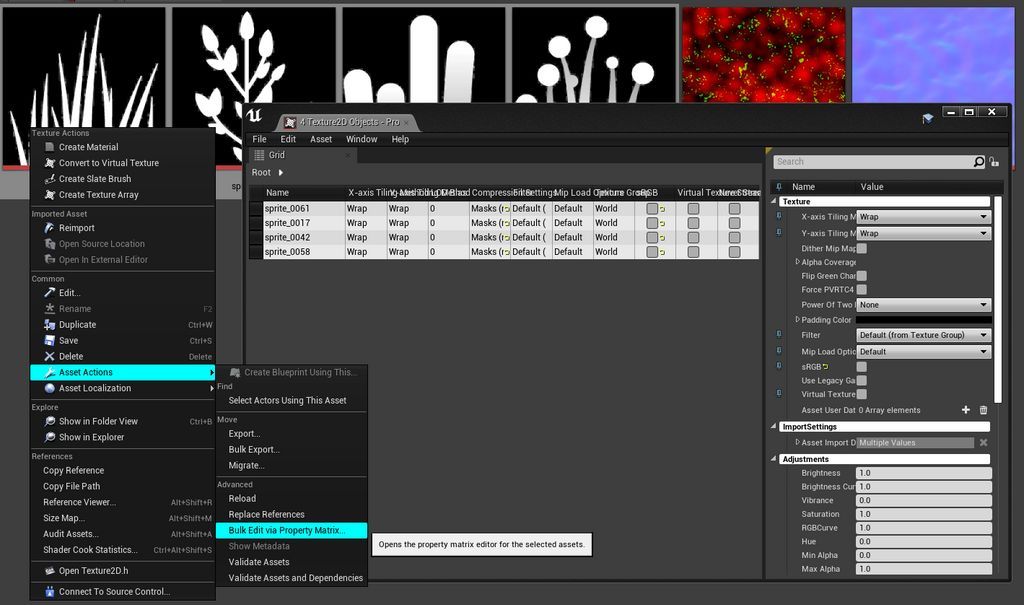The height and width of the screenshot is (605, 1024).
Task: Click the Connect To Source Control icon
Action: pyautogui.click(x=47, y=591)
